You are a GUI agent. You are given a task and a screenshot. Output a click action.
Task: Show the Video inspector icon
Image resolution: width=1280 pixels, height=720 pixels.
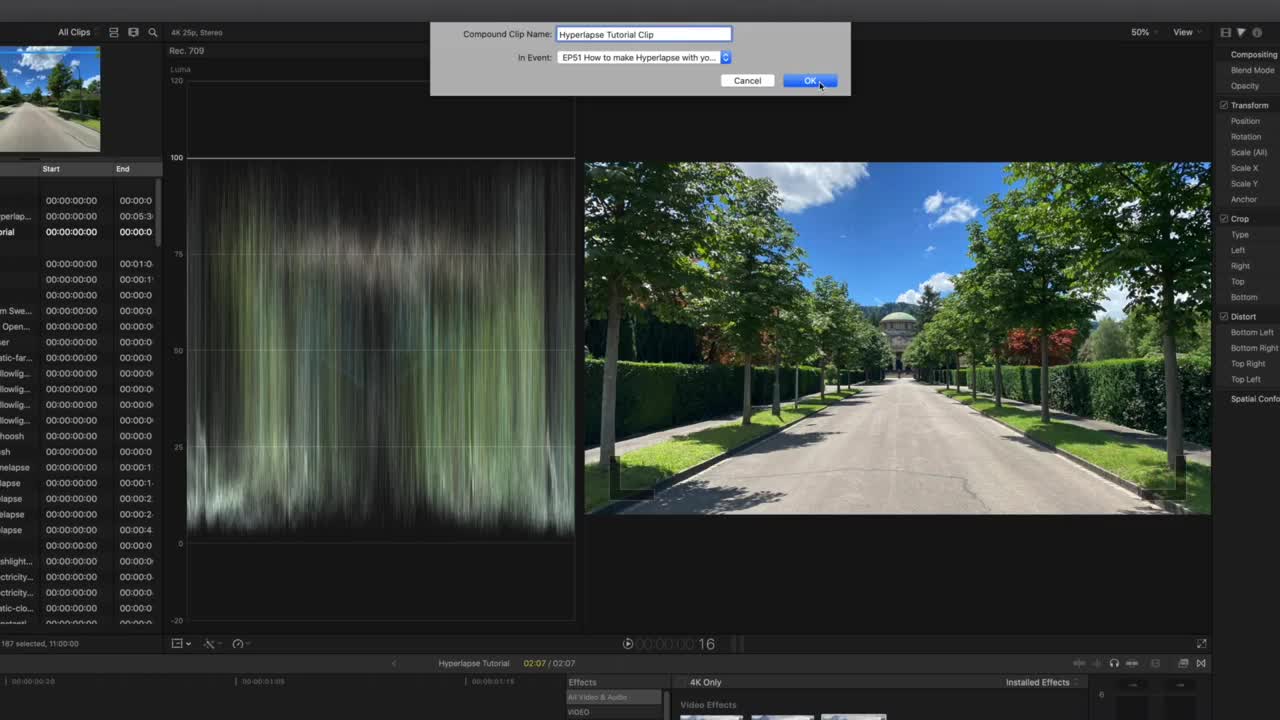[1226, 33]
